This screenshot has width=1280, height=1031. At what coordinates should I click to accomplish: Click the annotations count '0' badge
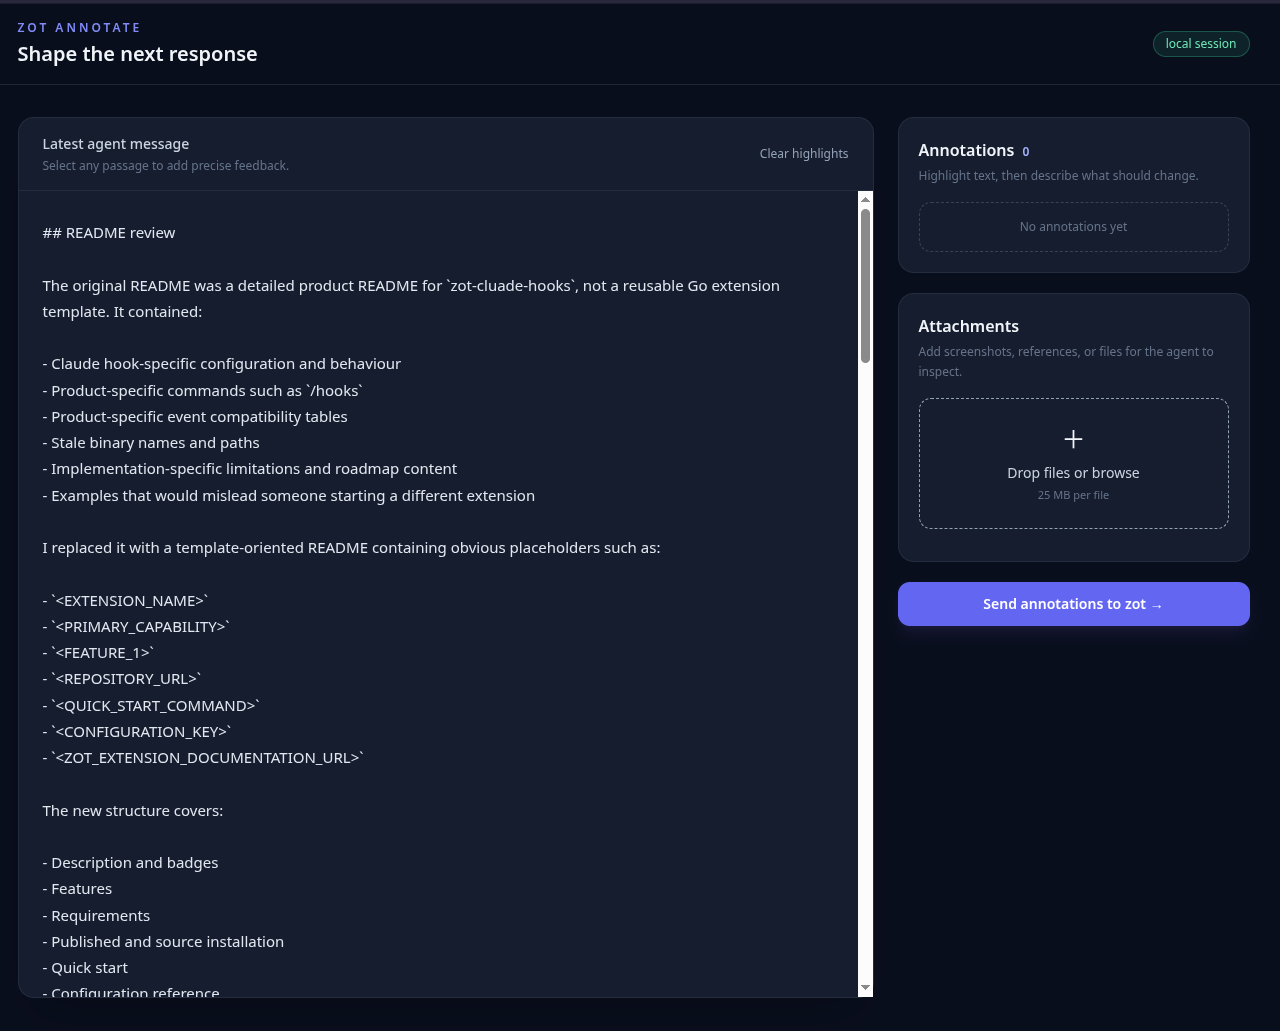pos(1025,152)
